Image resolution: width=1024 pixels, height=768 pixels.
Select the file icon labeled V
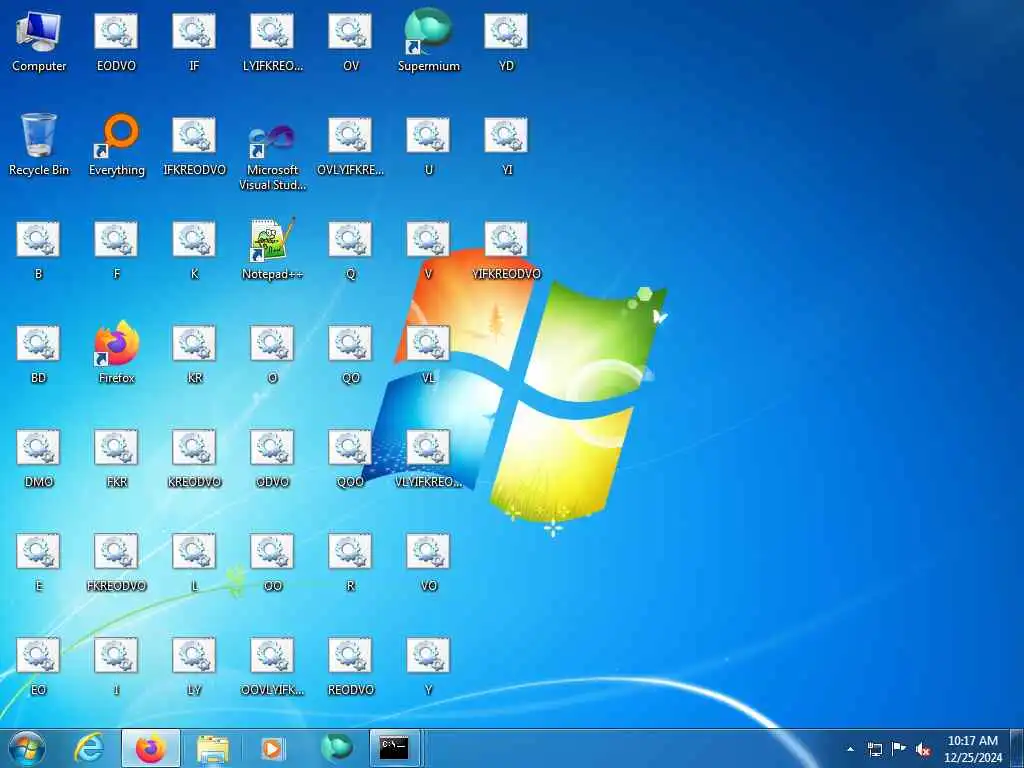[428, 249]
